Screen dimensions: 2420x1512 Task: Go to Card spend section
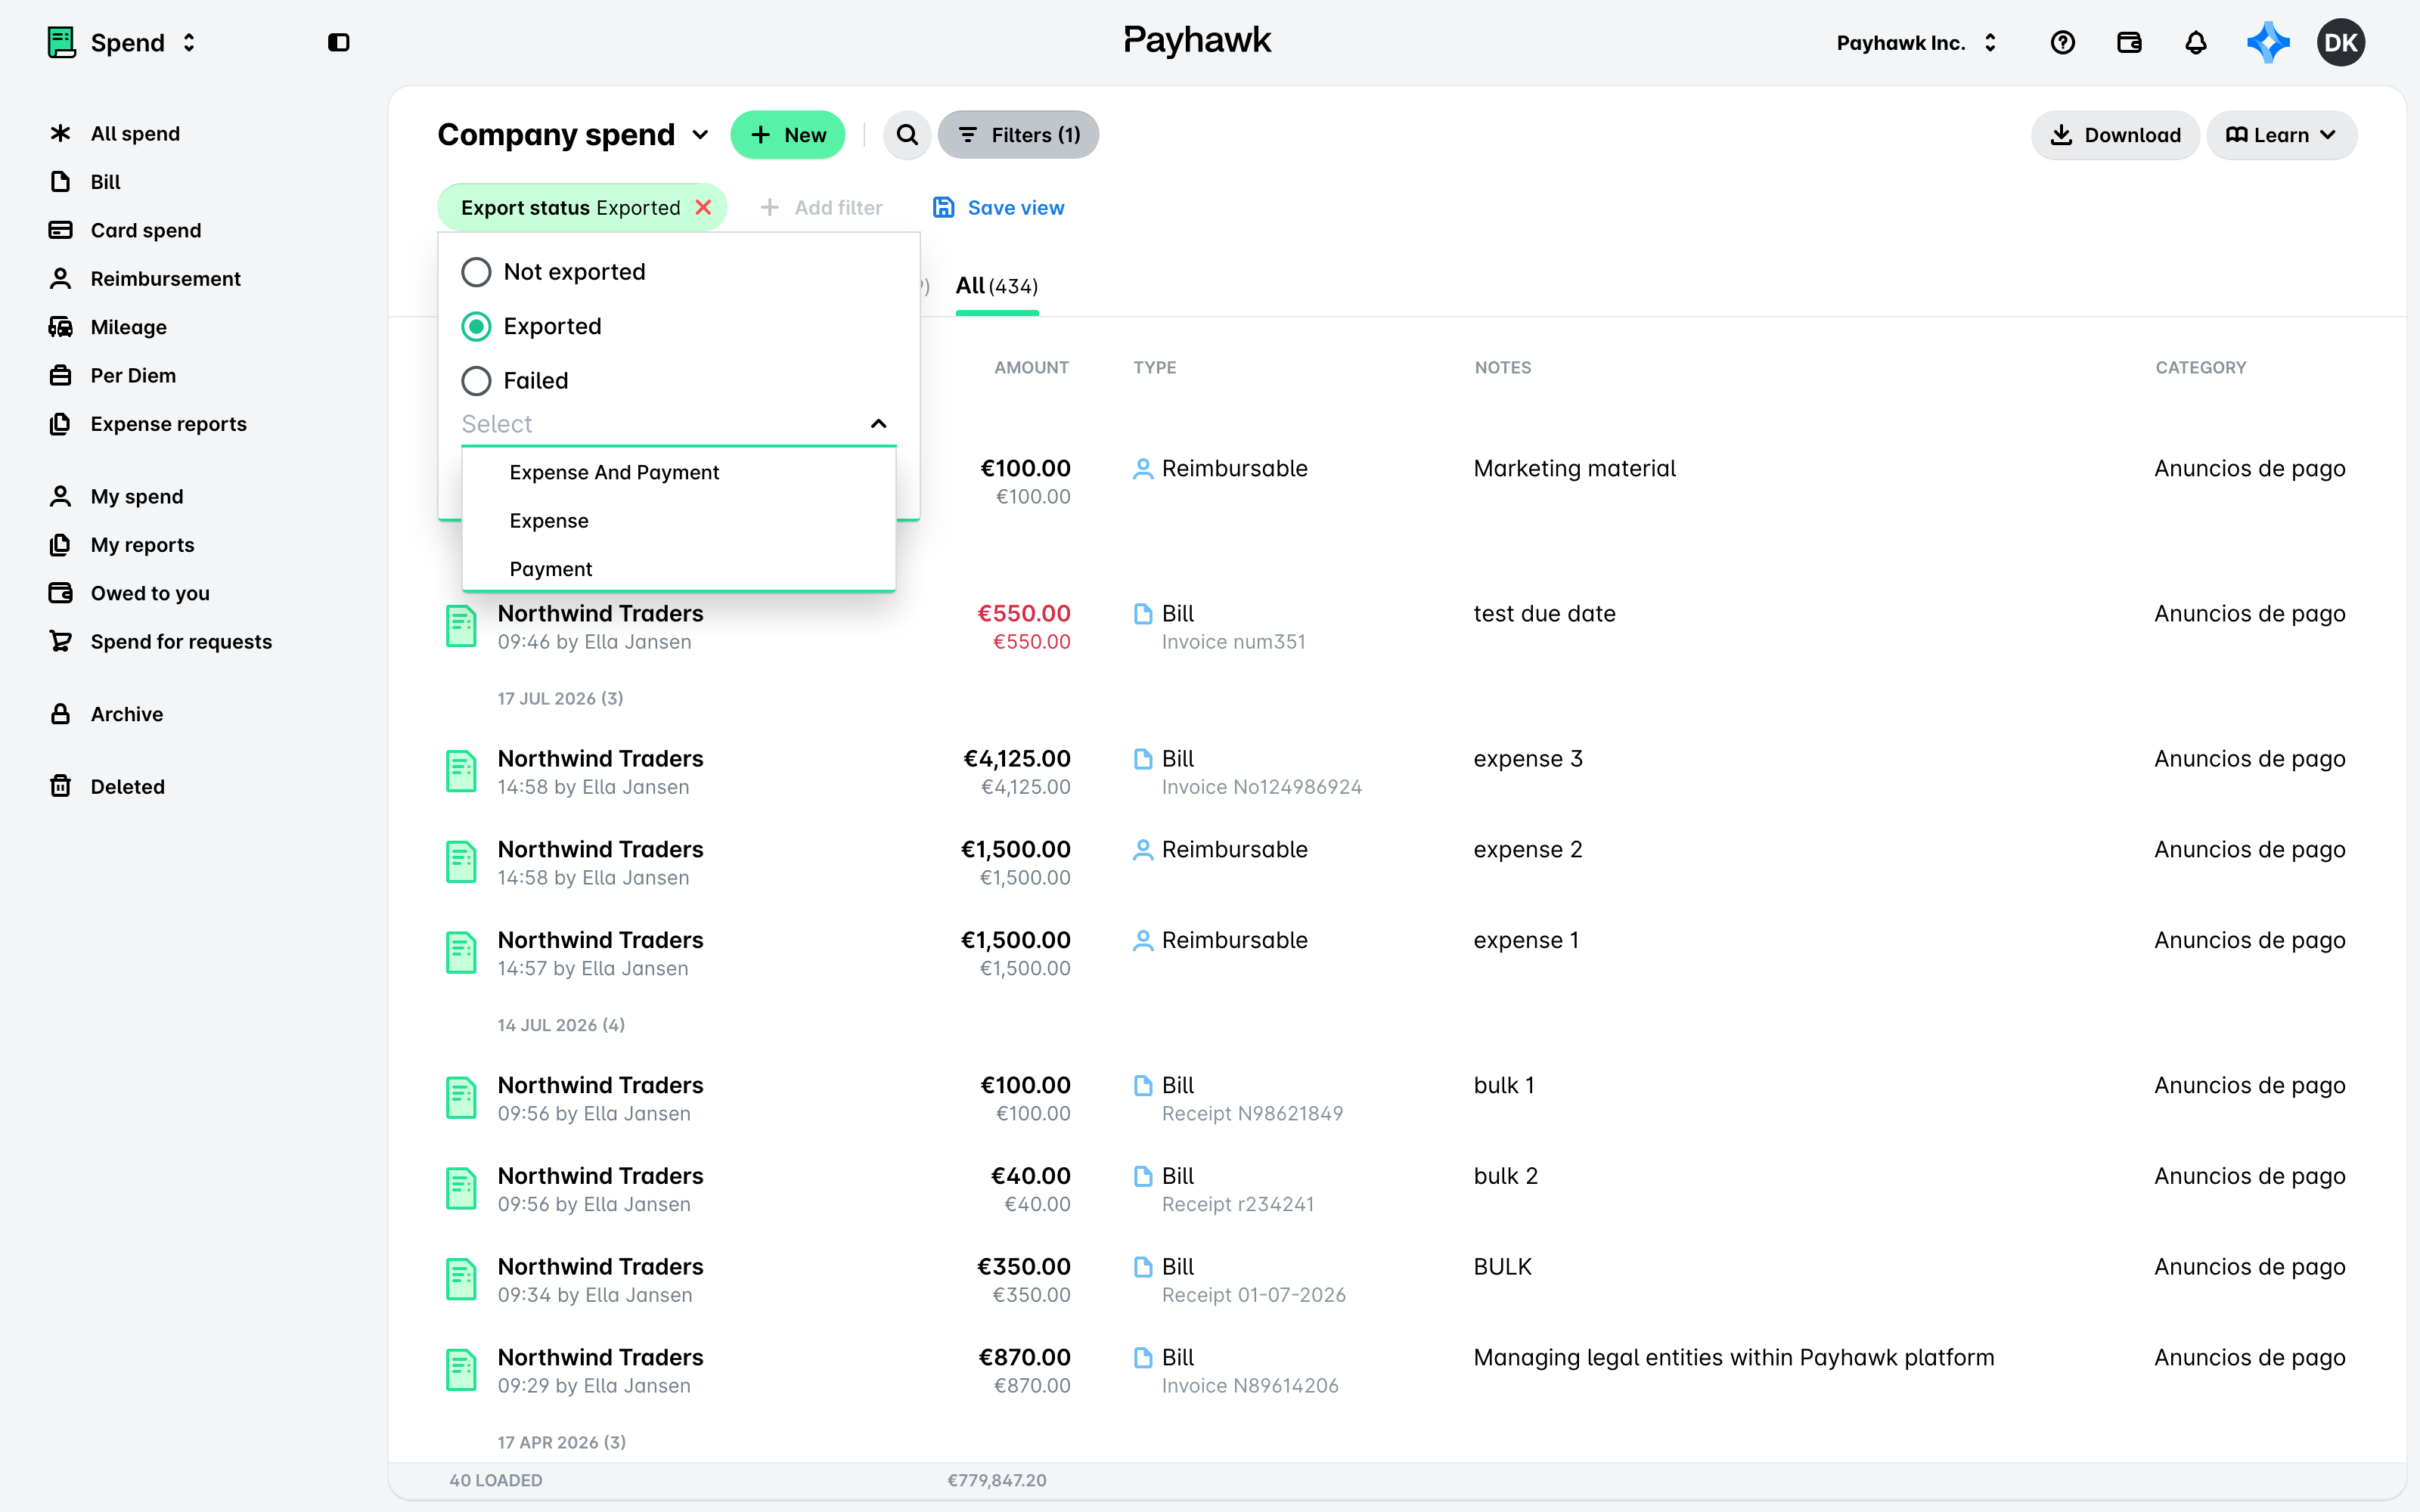point(146,230)
